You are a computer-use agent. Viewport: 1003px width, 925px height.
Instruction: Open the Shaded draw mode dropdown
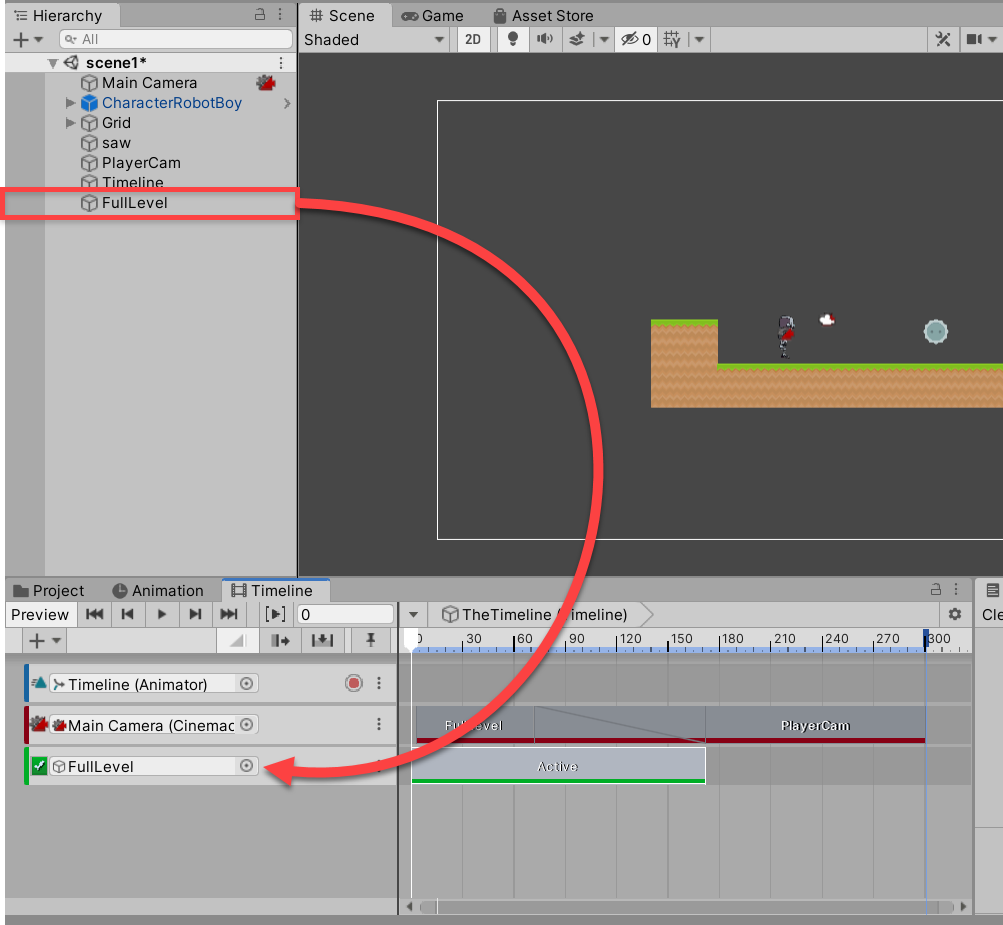(374, 40)
